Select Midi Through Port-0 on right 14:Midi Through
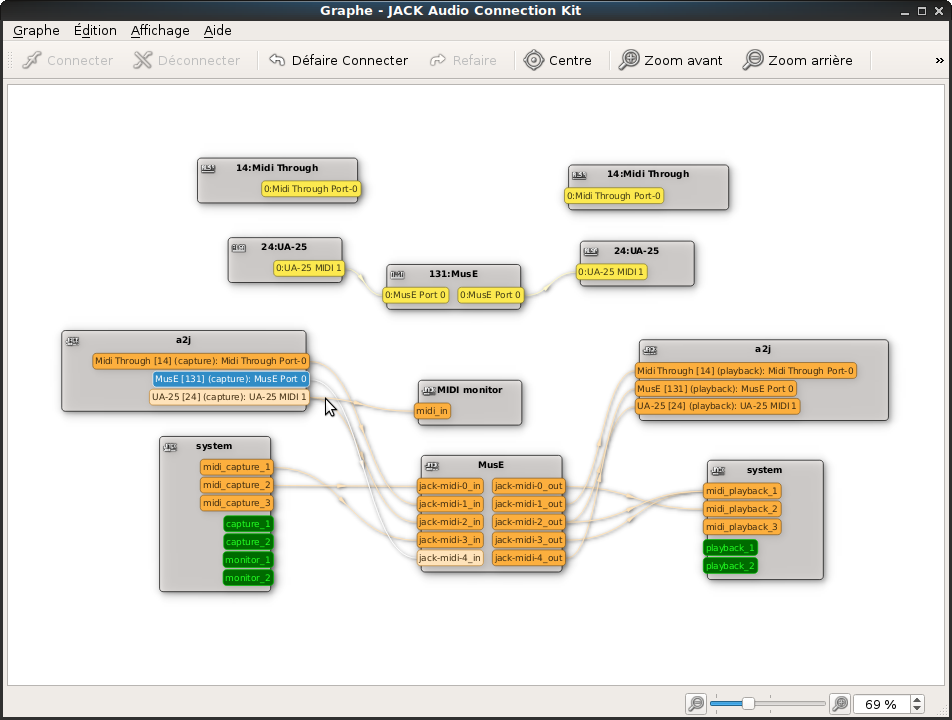Viewport: 952px width, 720px height. tap(614, 195)
